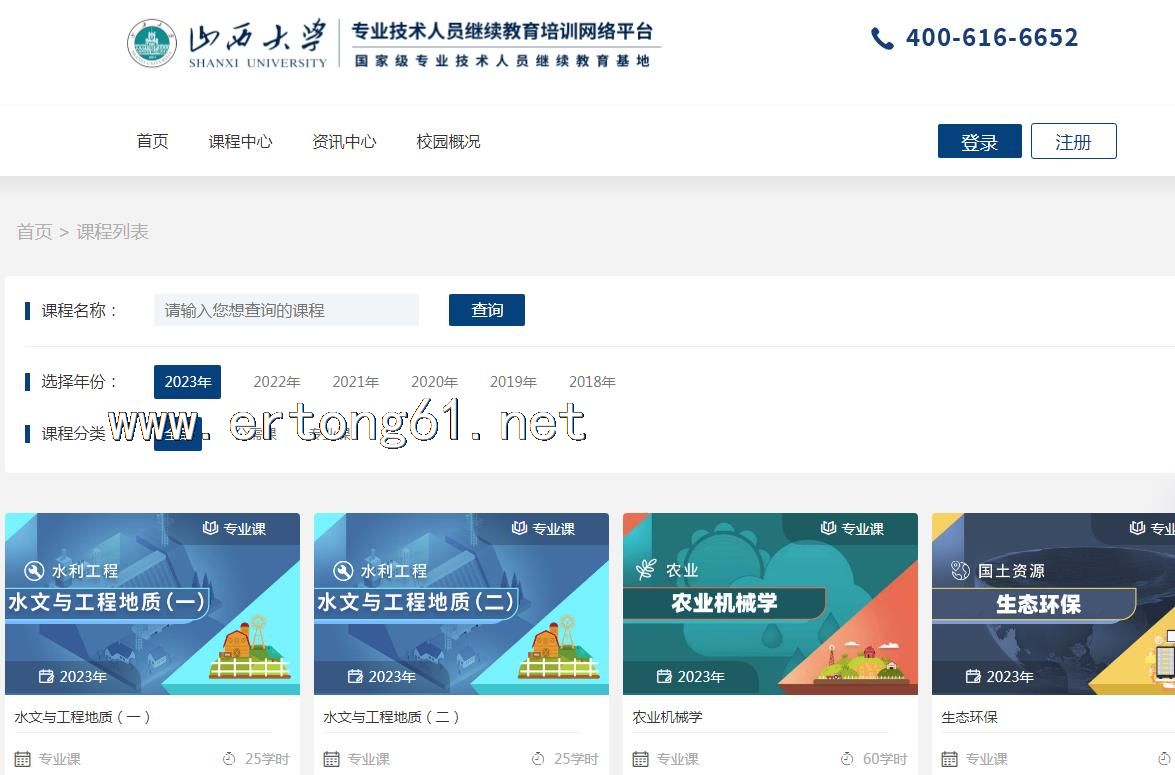Click book icon on 农业机械学 card banner
1175x775 pixels.
pyautogui.click(x=828, y=528)
